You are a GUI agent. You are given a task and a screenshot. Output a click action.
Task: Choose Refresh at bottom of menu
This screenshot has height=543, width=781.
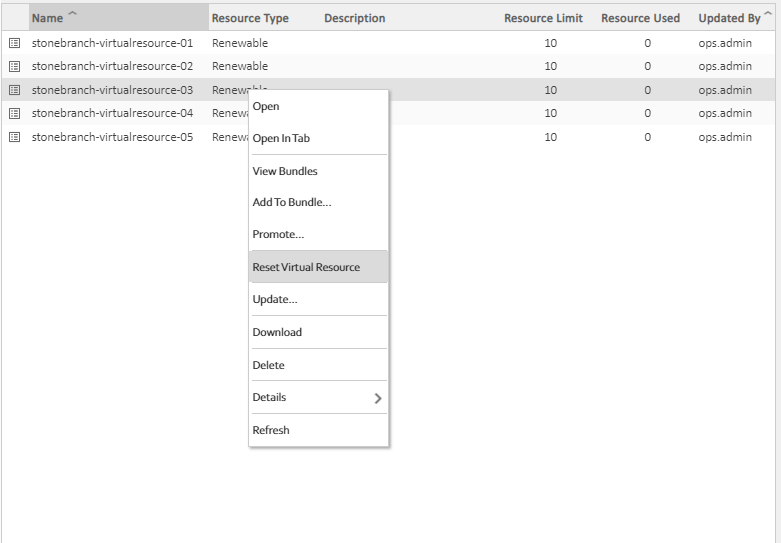click(x=271, y=430)
